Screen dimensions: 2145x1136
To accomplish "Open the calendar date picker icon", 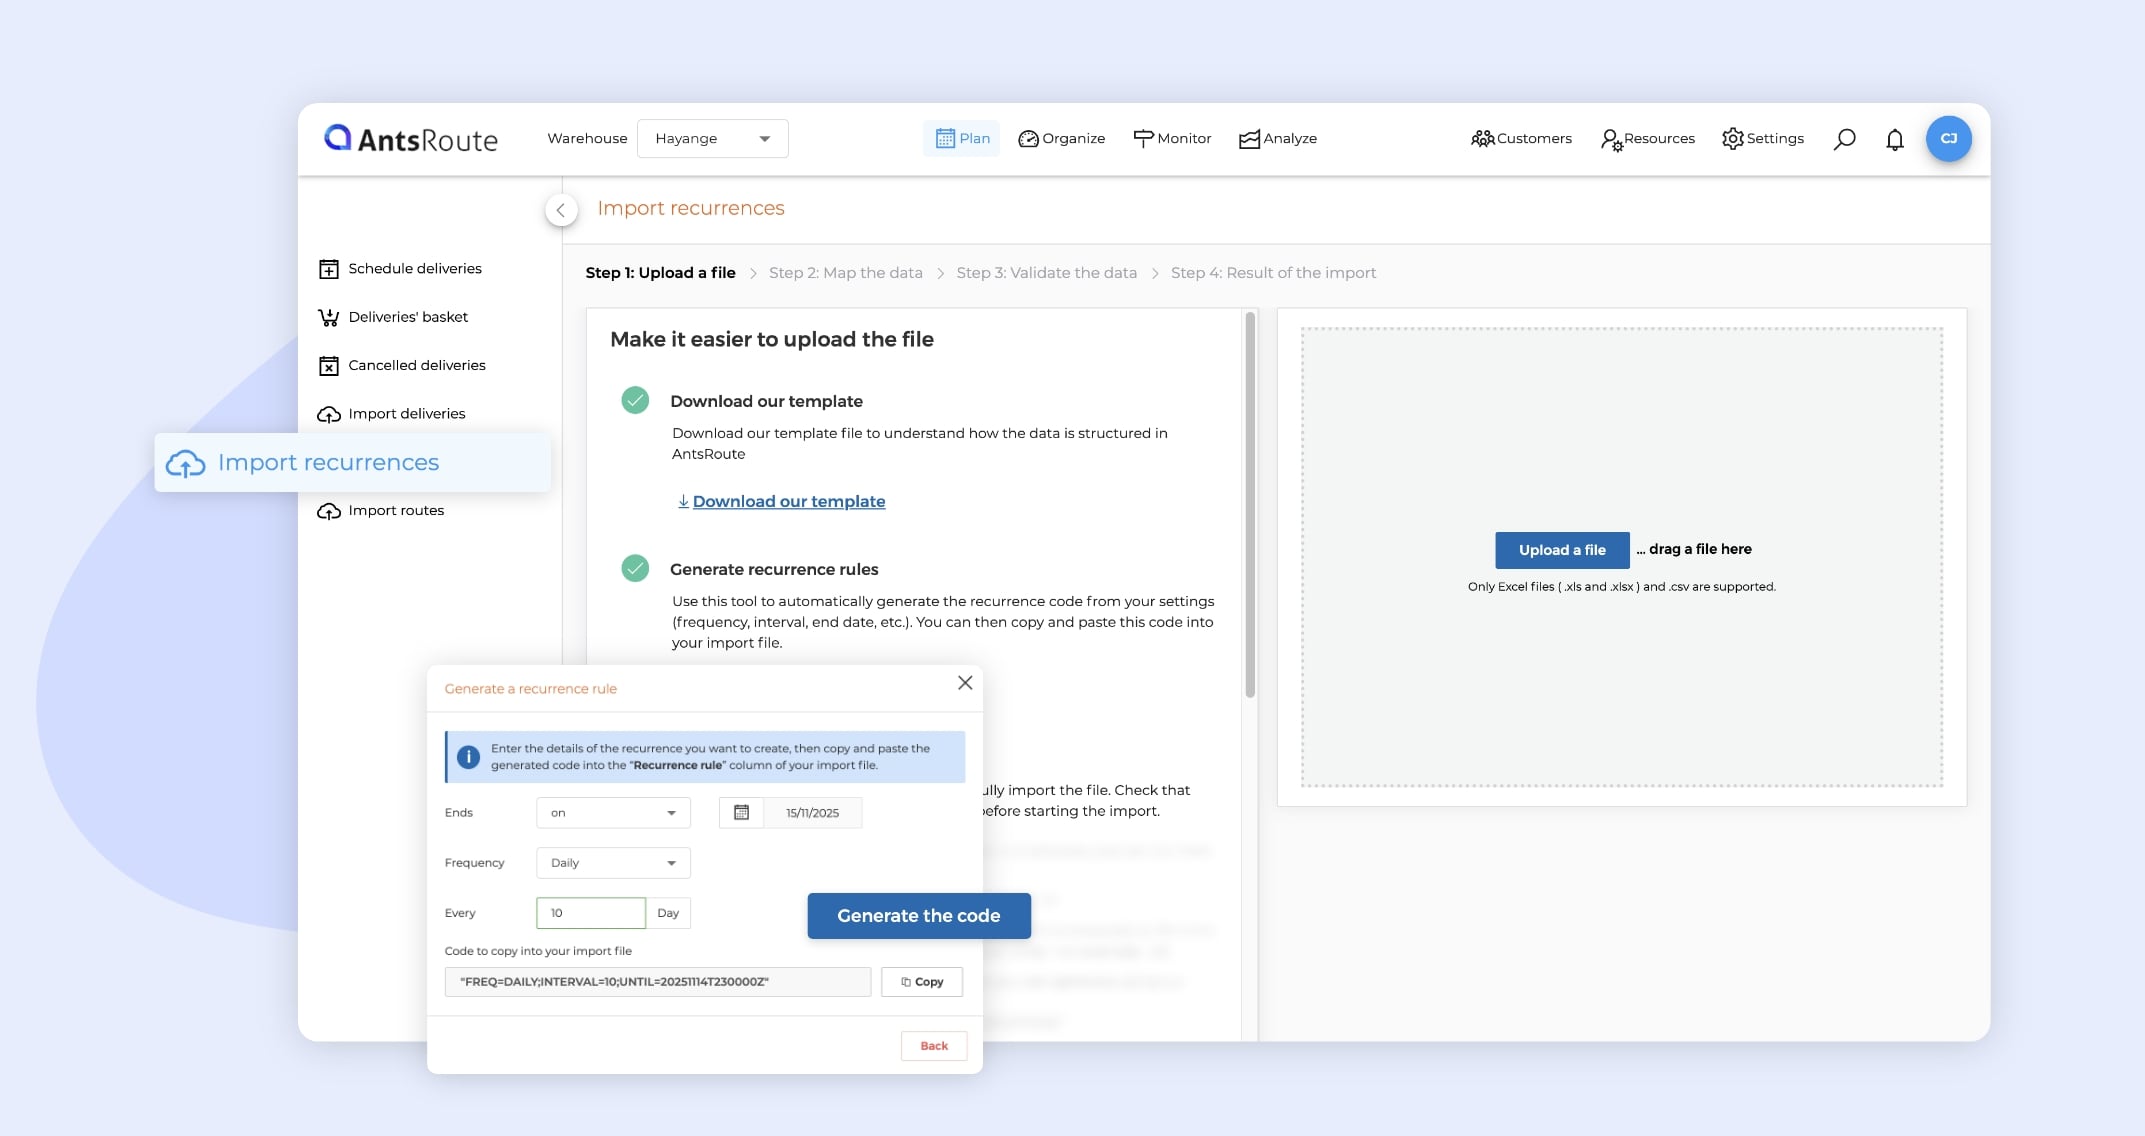I will coord(741,813).
